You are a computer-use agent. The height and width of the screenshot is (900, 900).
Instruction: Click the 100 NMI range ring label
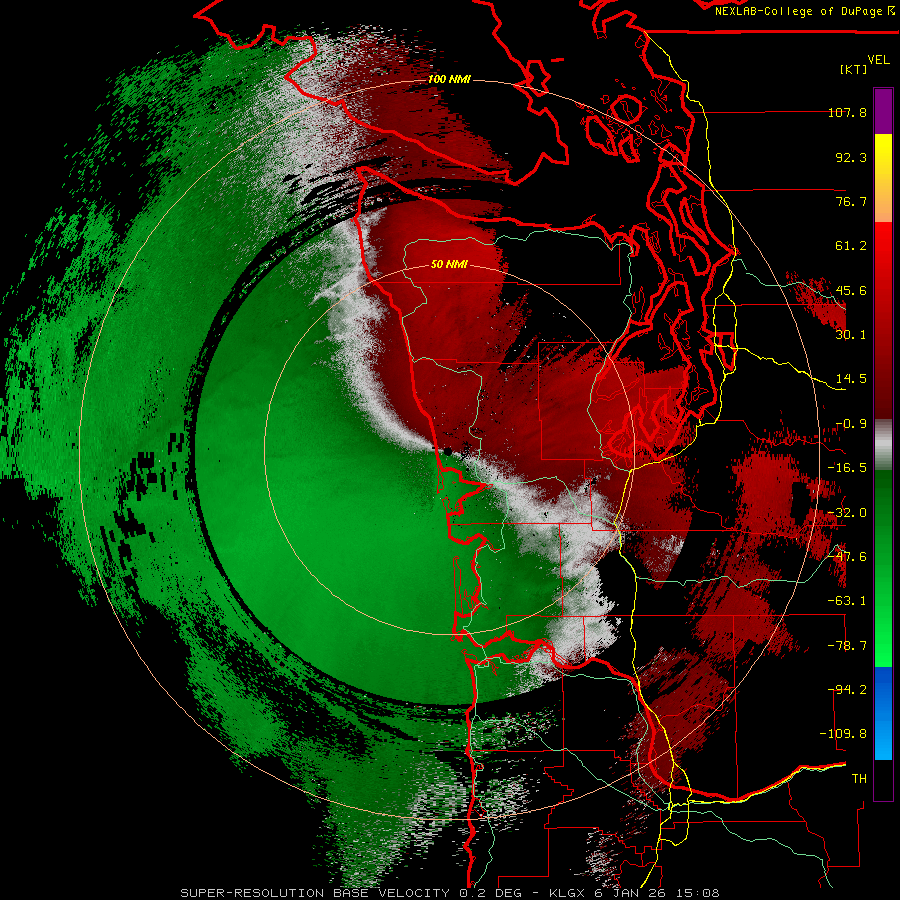pos(449,79)
